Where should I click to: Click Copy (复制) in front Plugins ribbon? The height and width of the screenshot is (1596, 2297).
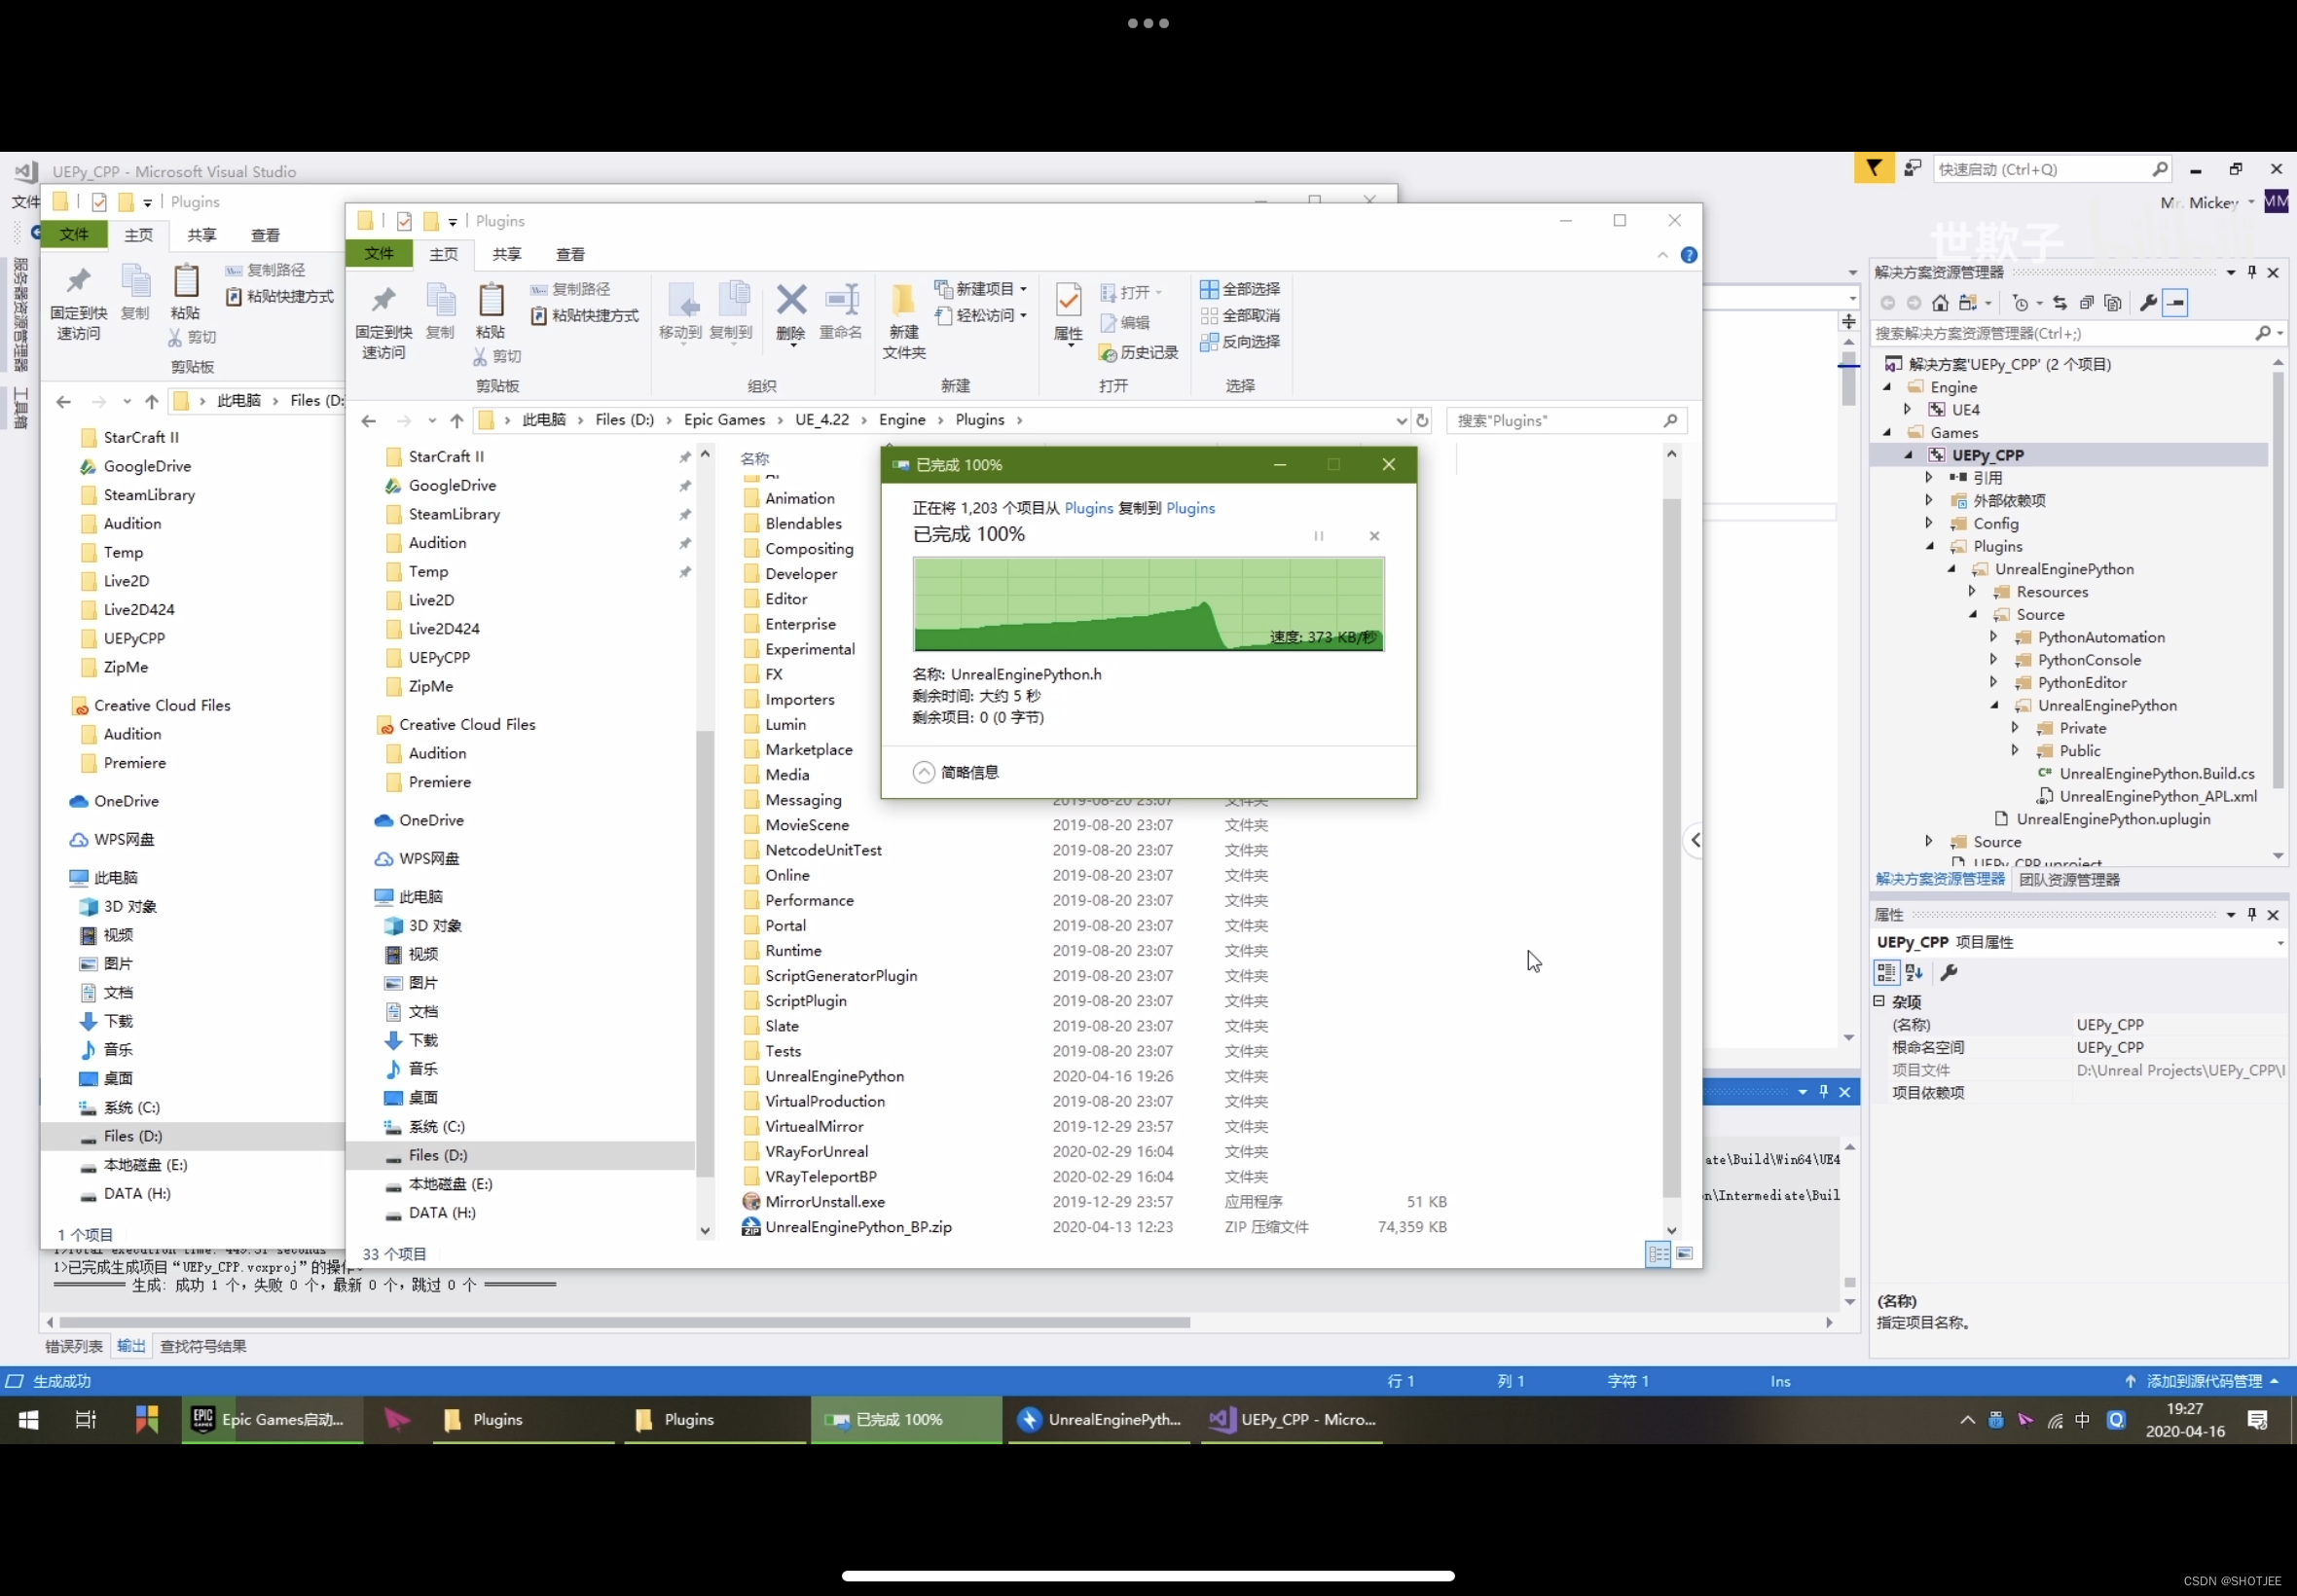(x=440, y=311)
